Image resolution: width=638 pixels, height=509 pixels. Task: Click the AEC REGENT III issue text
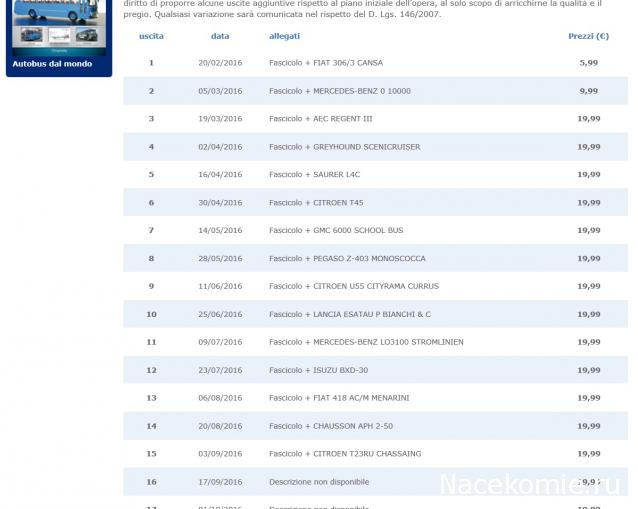point(320,119)
